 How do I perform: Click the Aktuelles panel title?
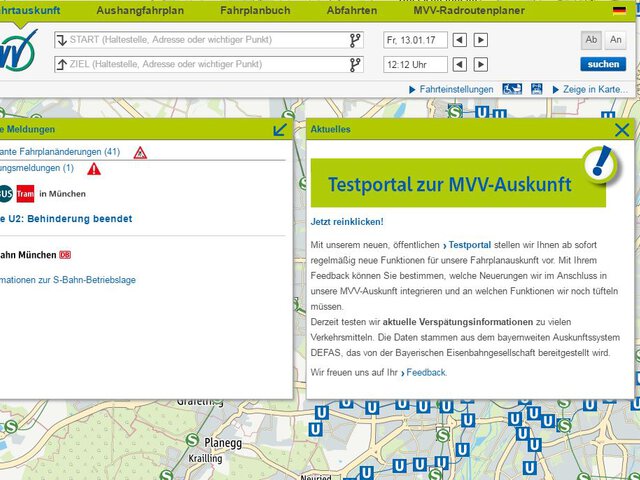(330, 129)
